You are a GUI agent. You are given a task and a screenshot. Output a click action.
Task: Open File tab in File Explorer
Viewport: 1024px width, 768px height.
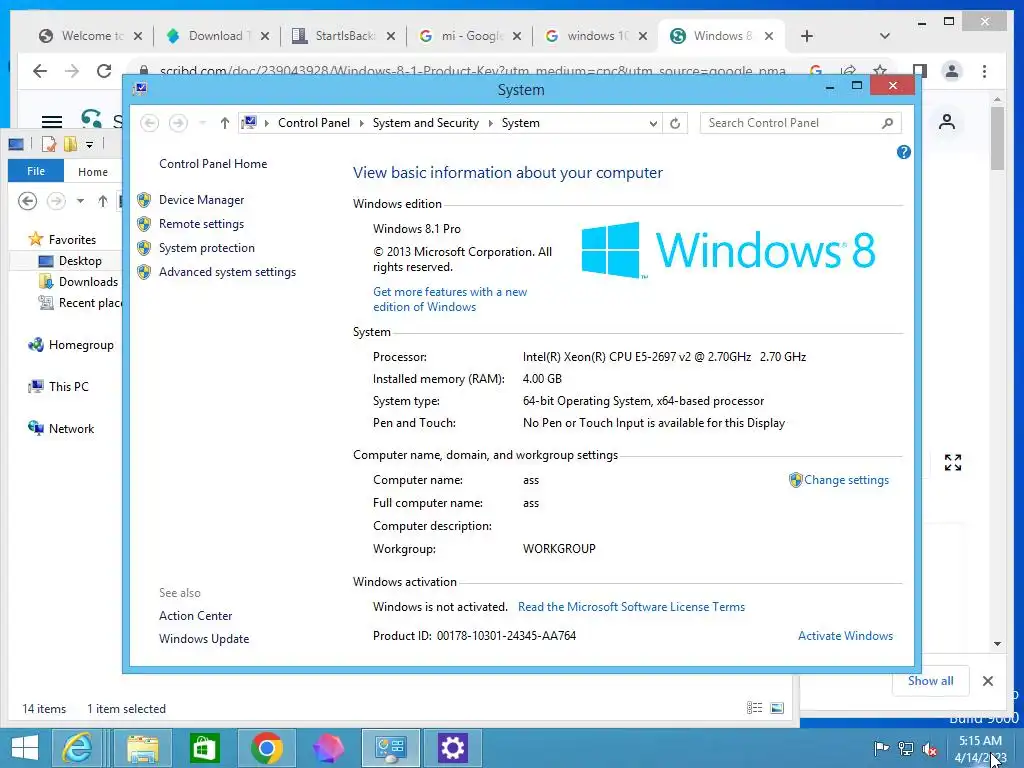pyautogui.click(x=36, y=171)
